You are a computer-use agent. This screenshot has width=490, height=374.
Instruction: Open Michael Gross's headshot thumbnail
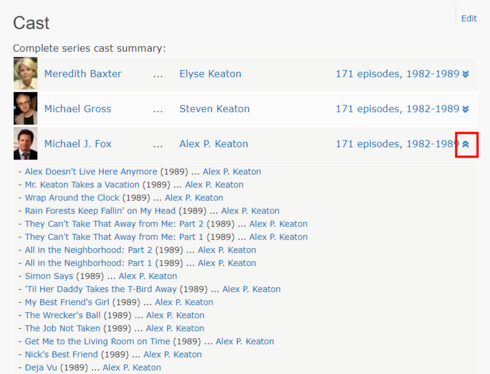point(25,109)
